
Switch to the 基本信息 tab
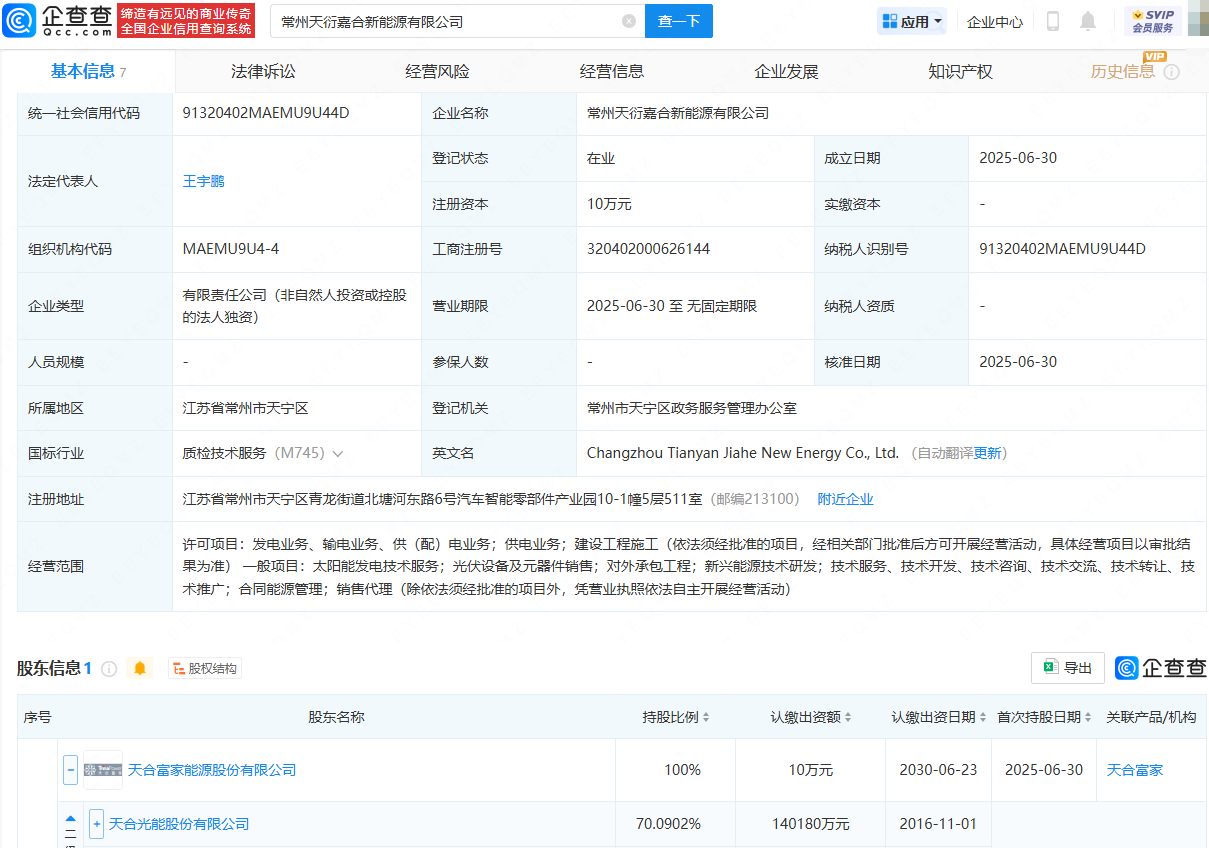click(x=88, y=71)
